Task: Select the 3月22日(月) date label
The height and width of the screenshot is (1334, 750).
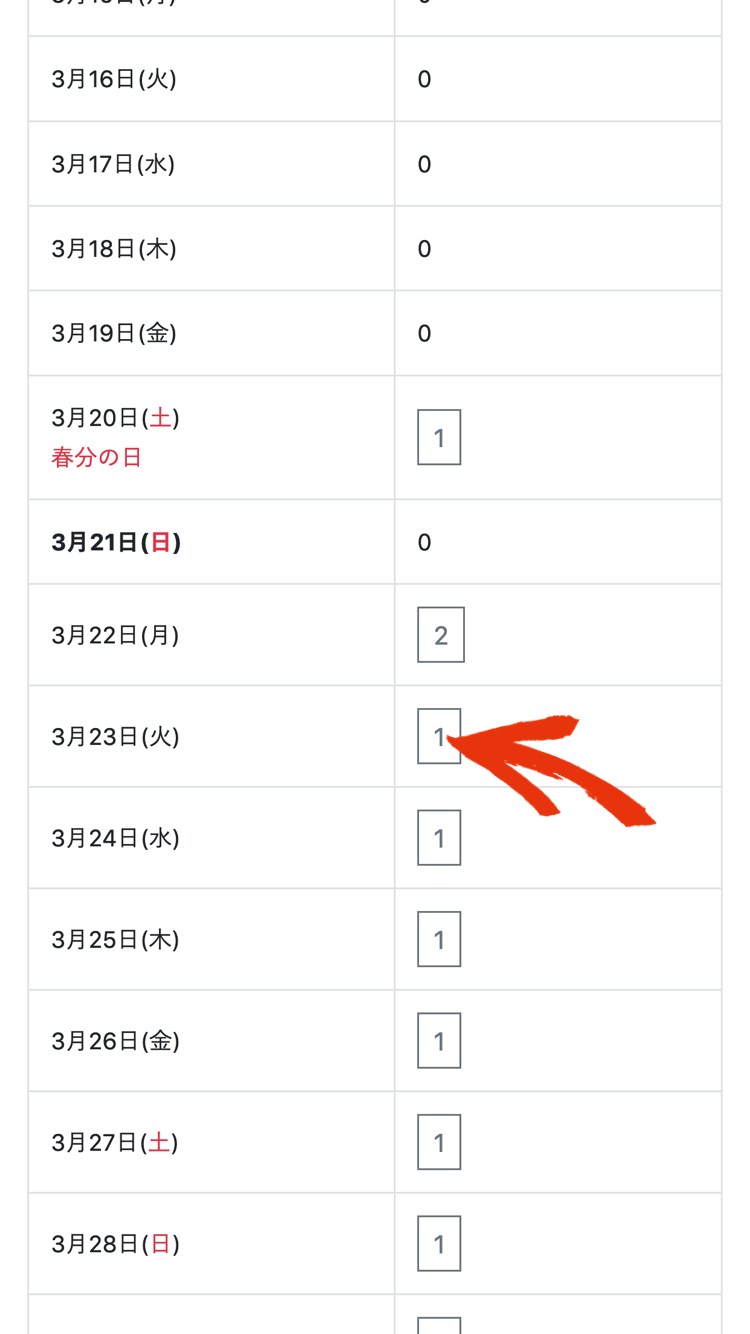Action: [x=115, y=635]
